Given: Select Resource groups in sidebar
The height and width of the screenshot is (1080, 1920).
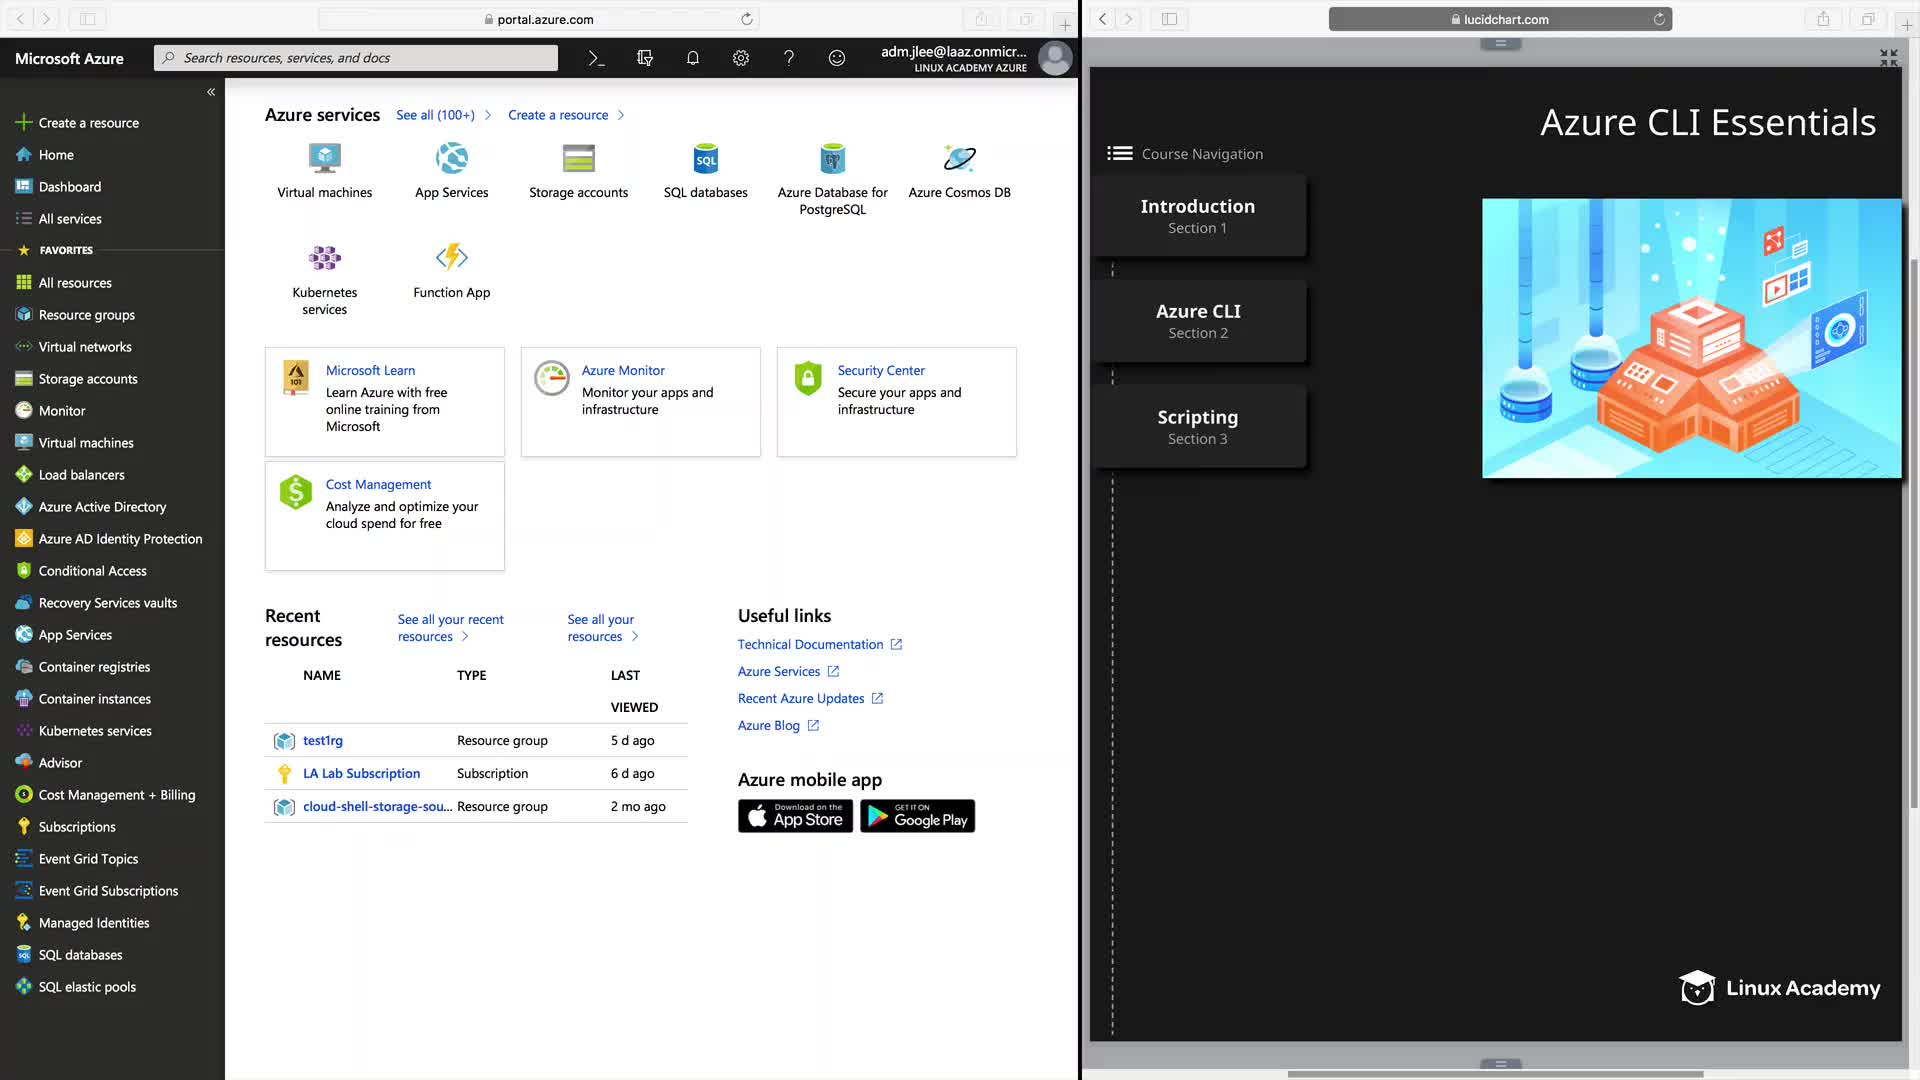Looking at the screenshot, I should [x=87, y=315].
